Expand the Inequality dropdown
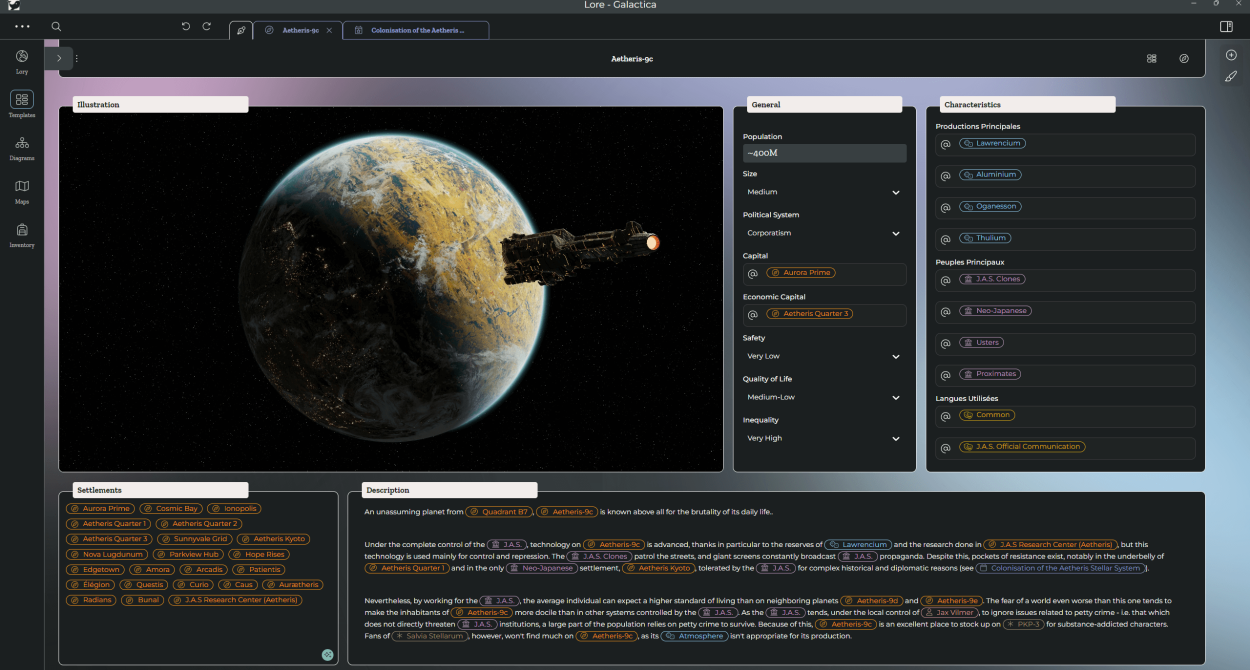This screenshot has width=1250, height=670. coord(824,438)
